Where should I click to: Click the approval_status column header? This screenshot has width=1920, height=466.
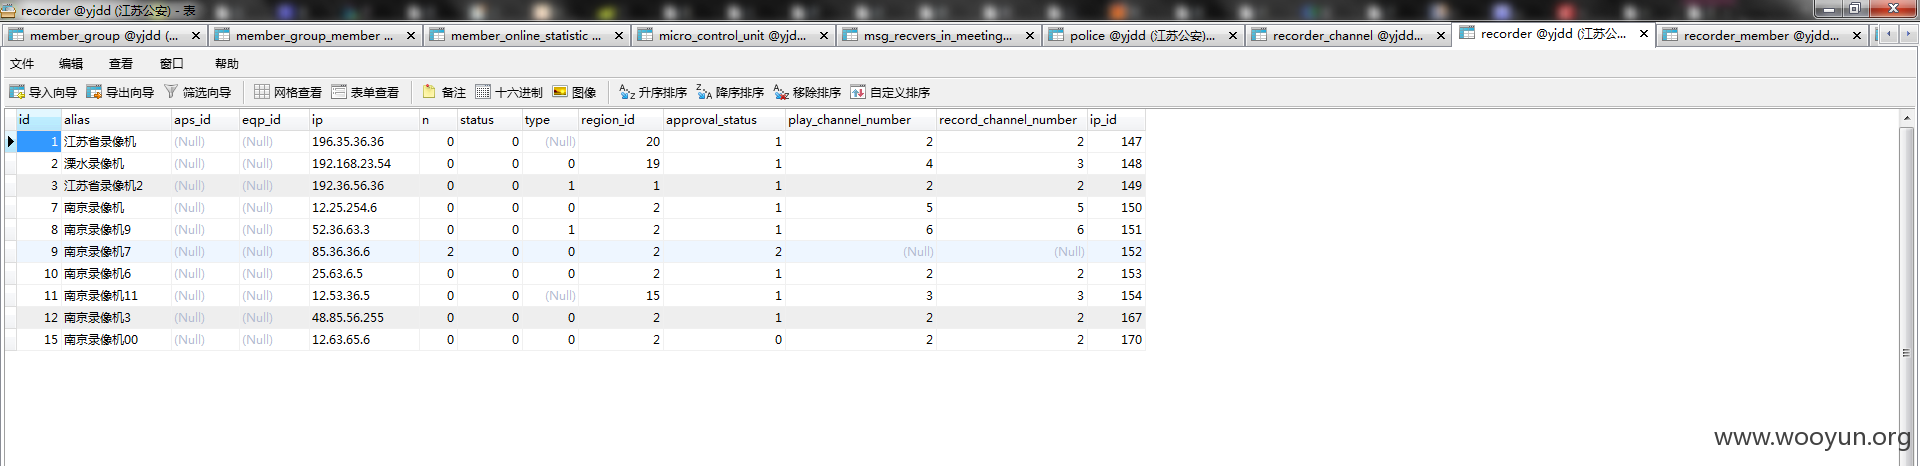tap(724, 119)
